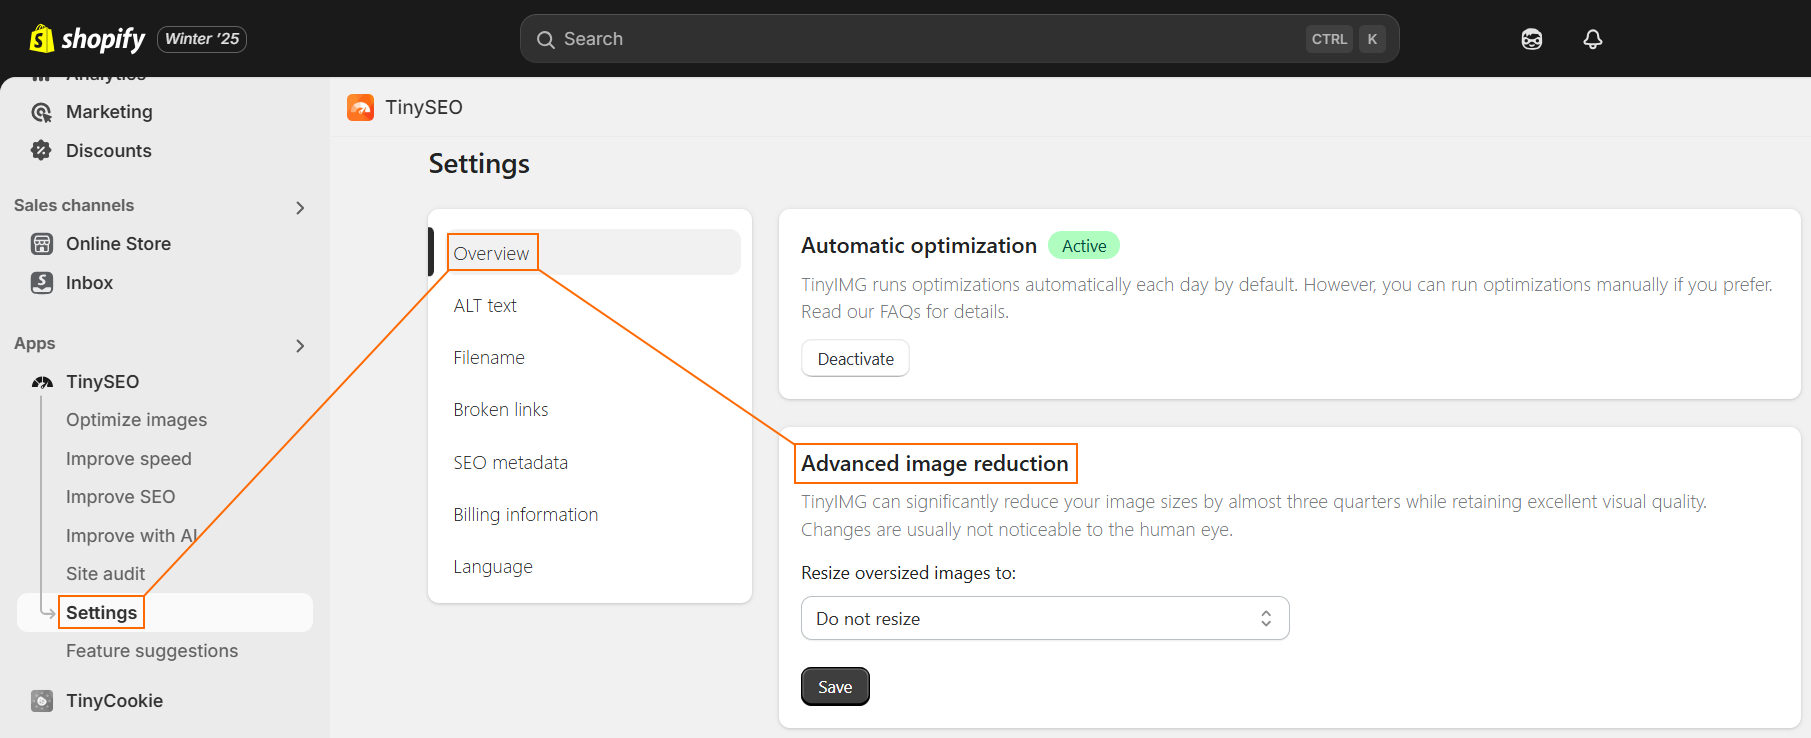This screenshot has height=738, width=1811.
Task: Open Feature suggestions page
Action: (152, 651)
